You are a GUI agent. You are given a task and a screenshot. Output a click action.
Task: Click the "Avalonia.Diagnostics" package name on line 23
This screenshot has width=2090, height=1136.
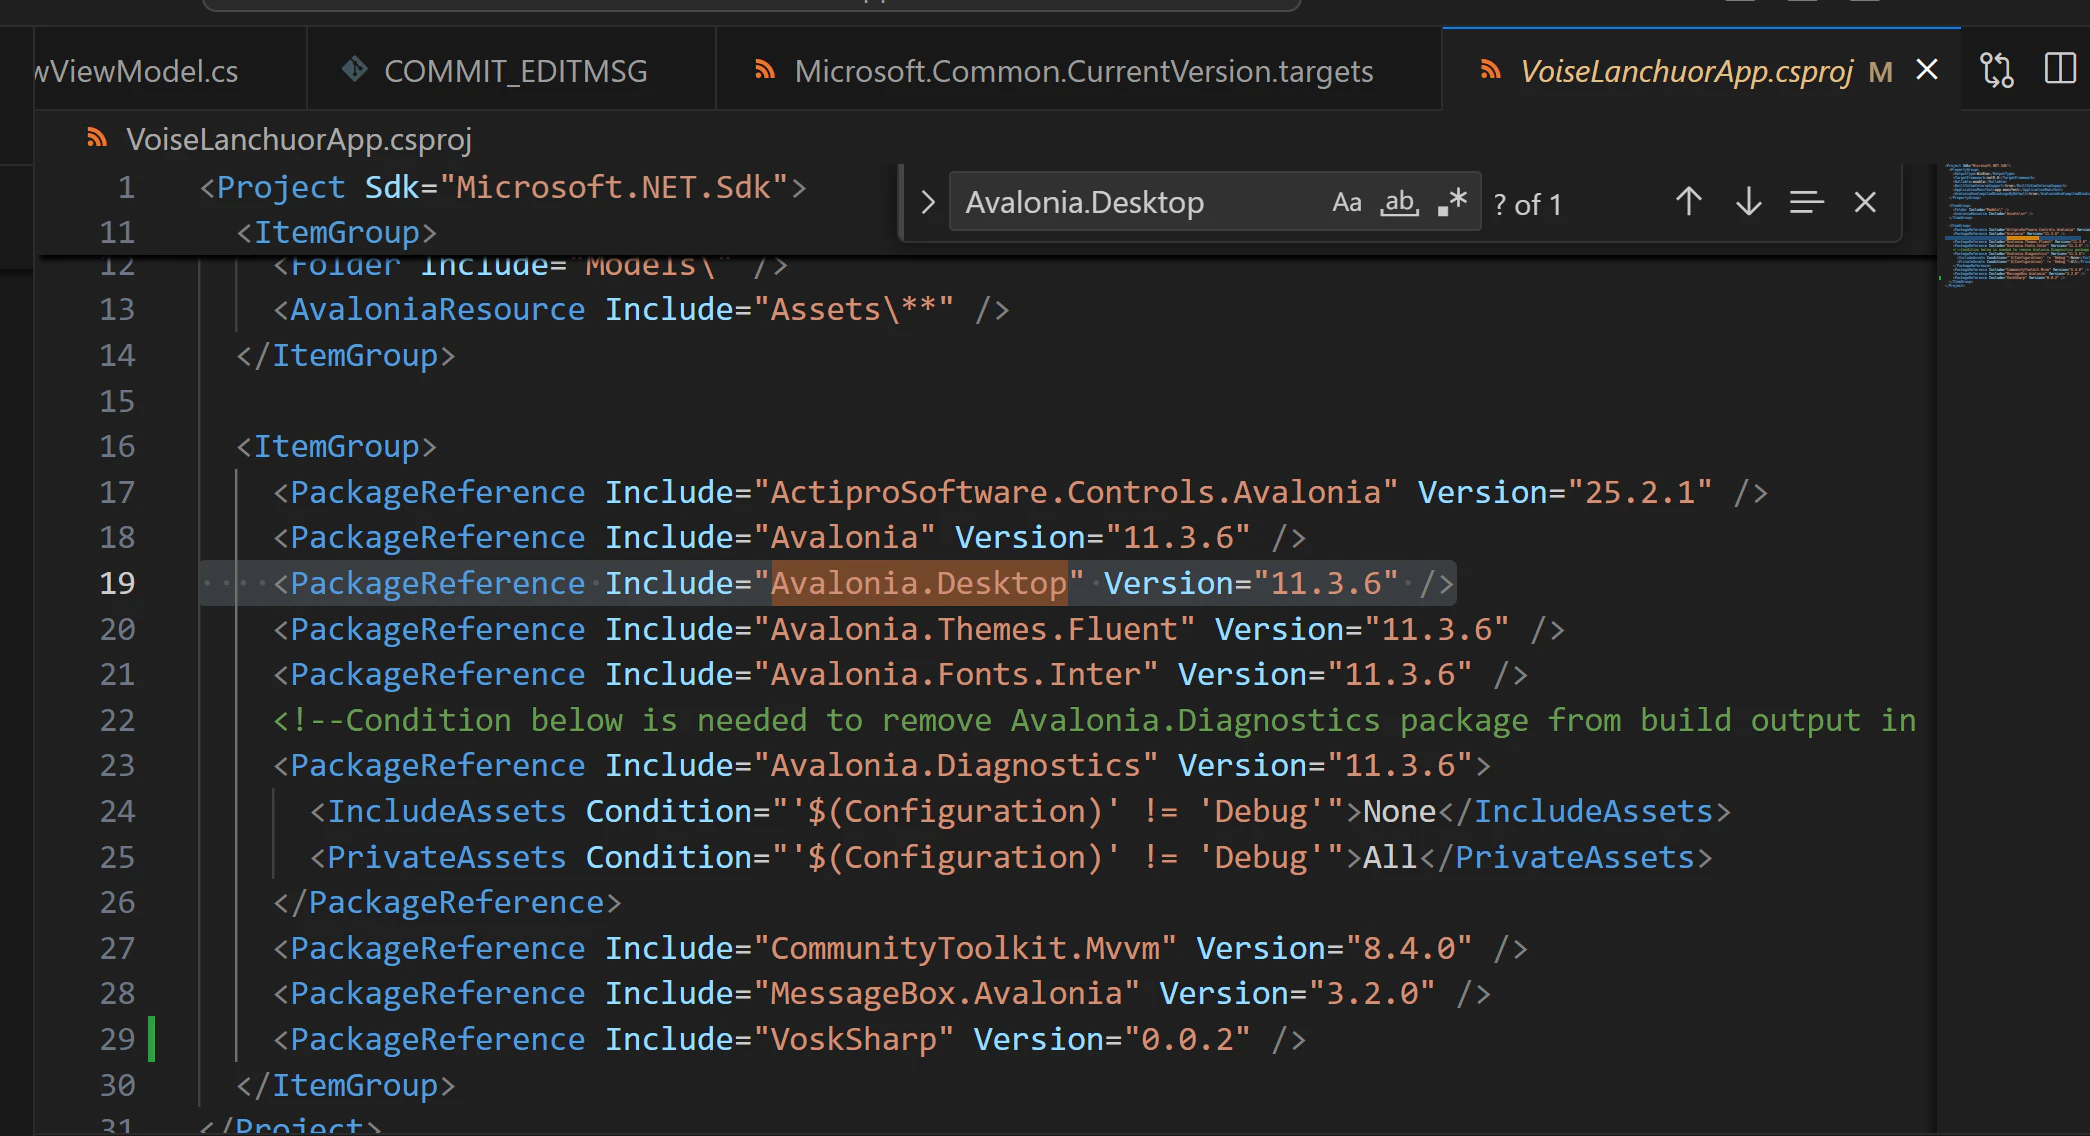click(x=955, y=765)
